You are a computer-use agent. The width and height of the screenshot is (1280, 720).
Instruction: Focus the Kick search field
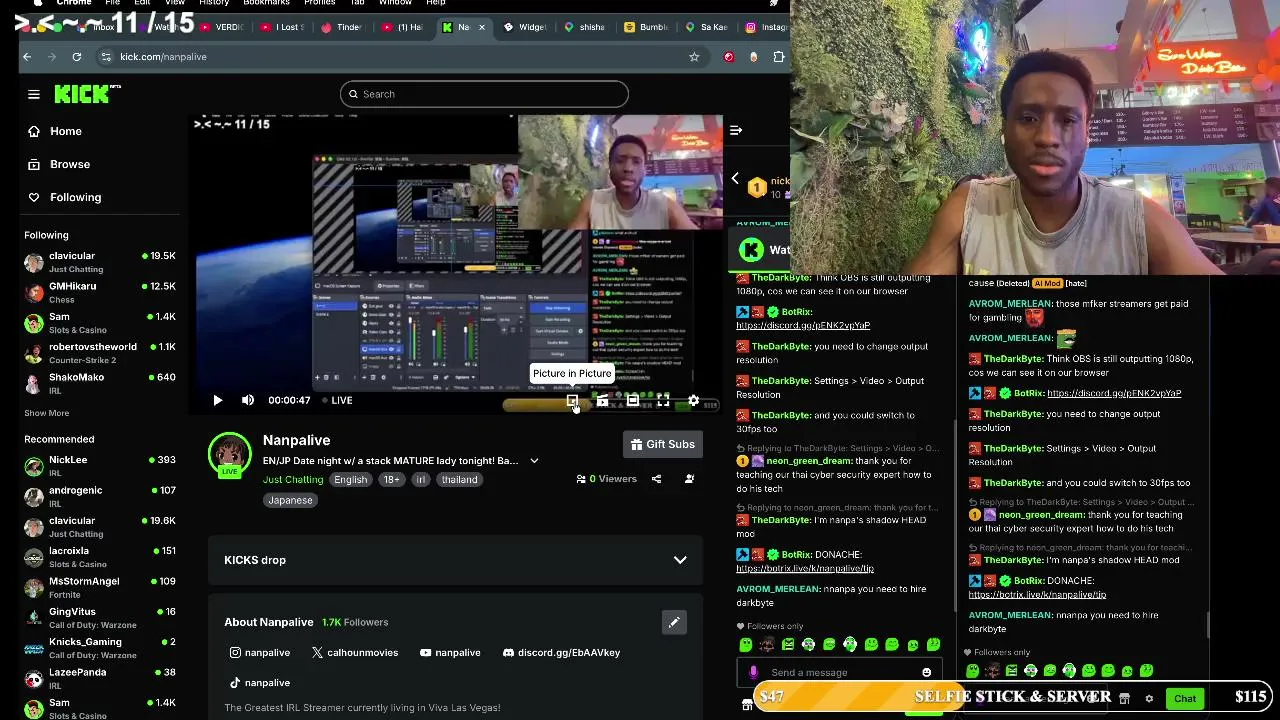pos(484,94)
